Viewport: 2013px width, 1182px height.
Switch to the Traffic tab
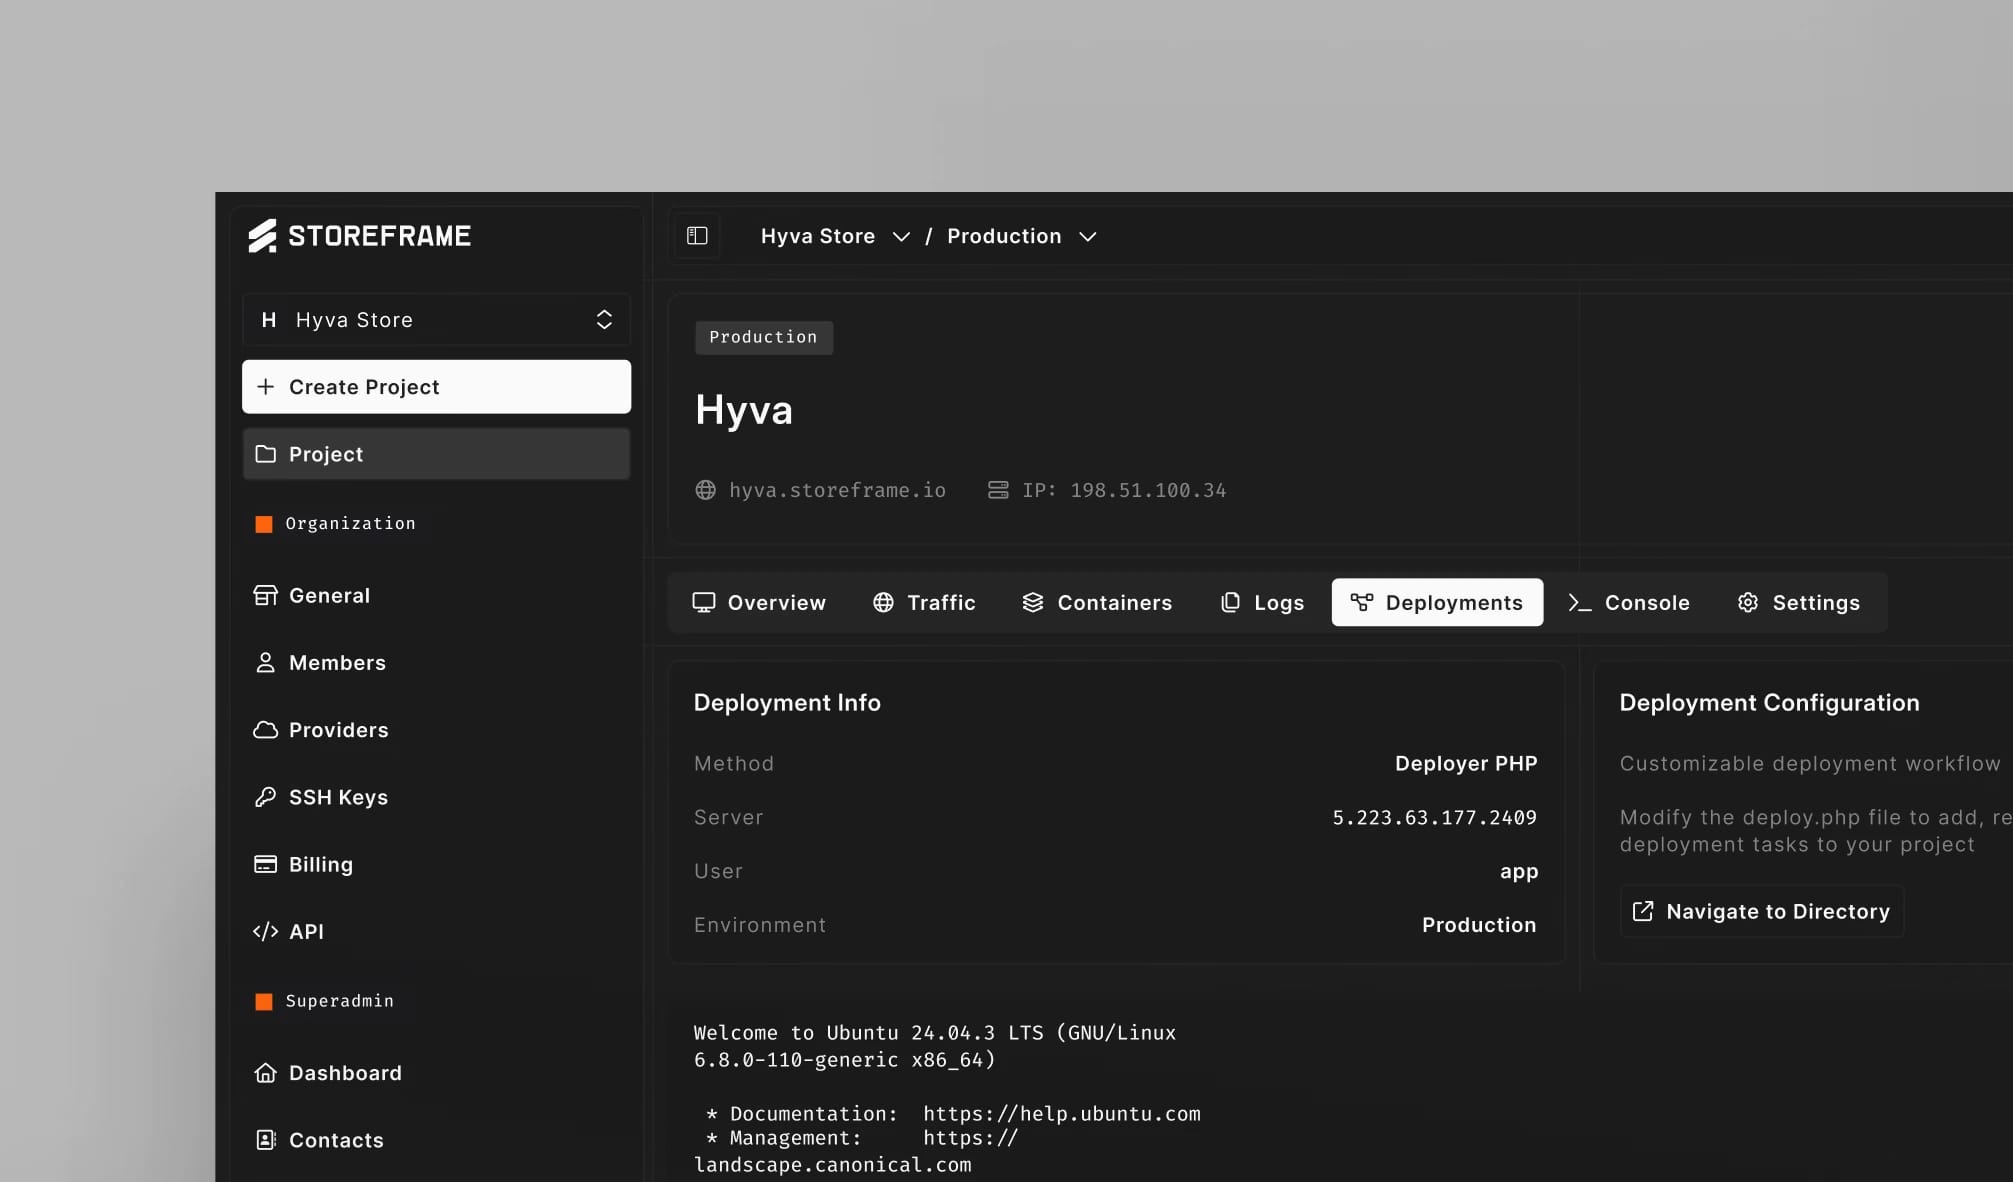click(x=924, y=603)
